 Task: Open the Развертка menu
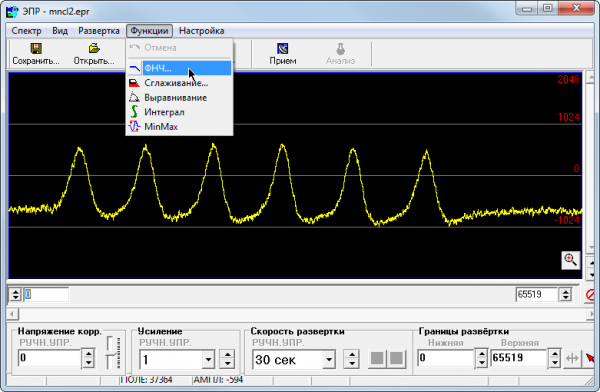pyautogui.click(x=99, y=31)
